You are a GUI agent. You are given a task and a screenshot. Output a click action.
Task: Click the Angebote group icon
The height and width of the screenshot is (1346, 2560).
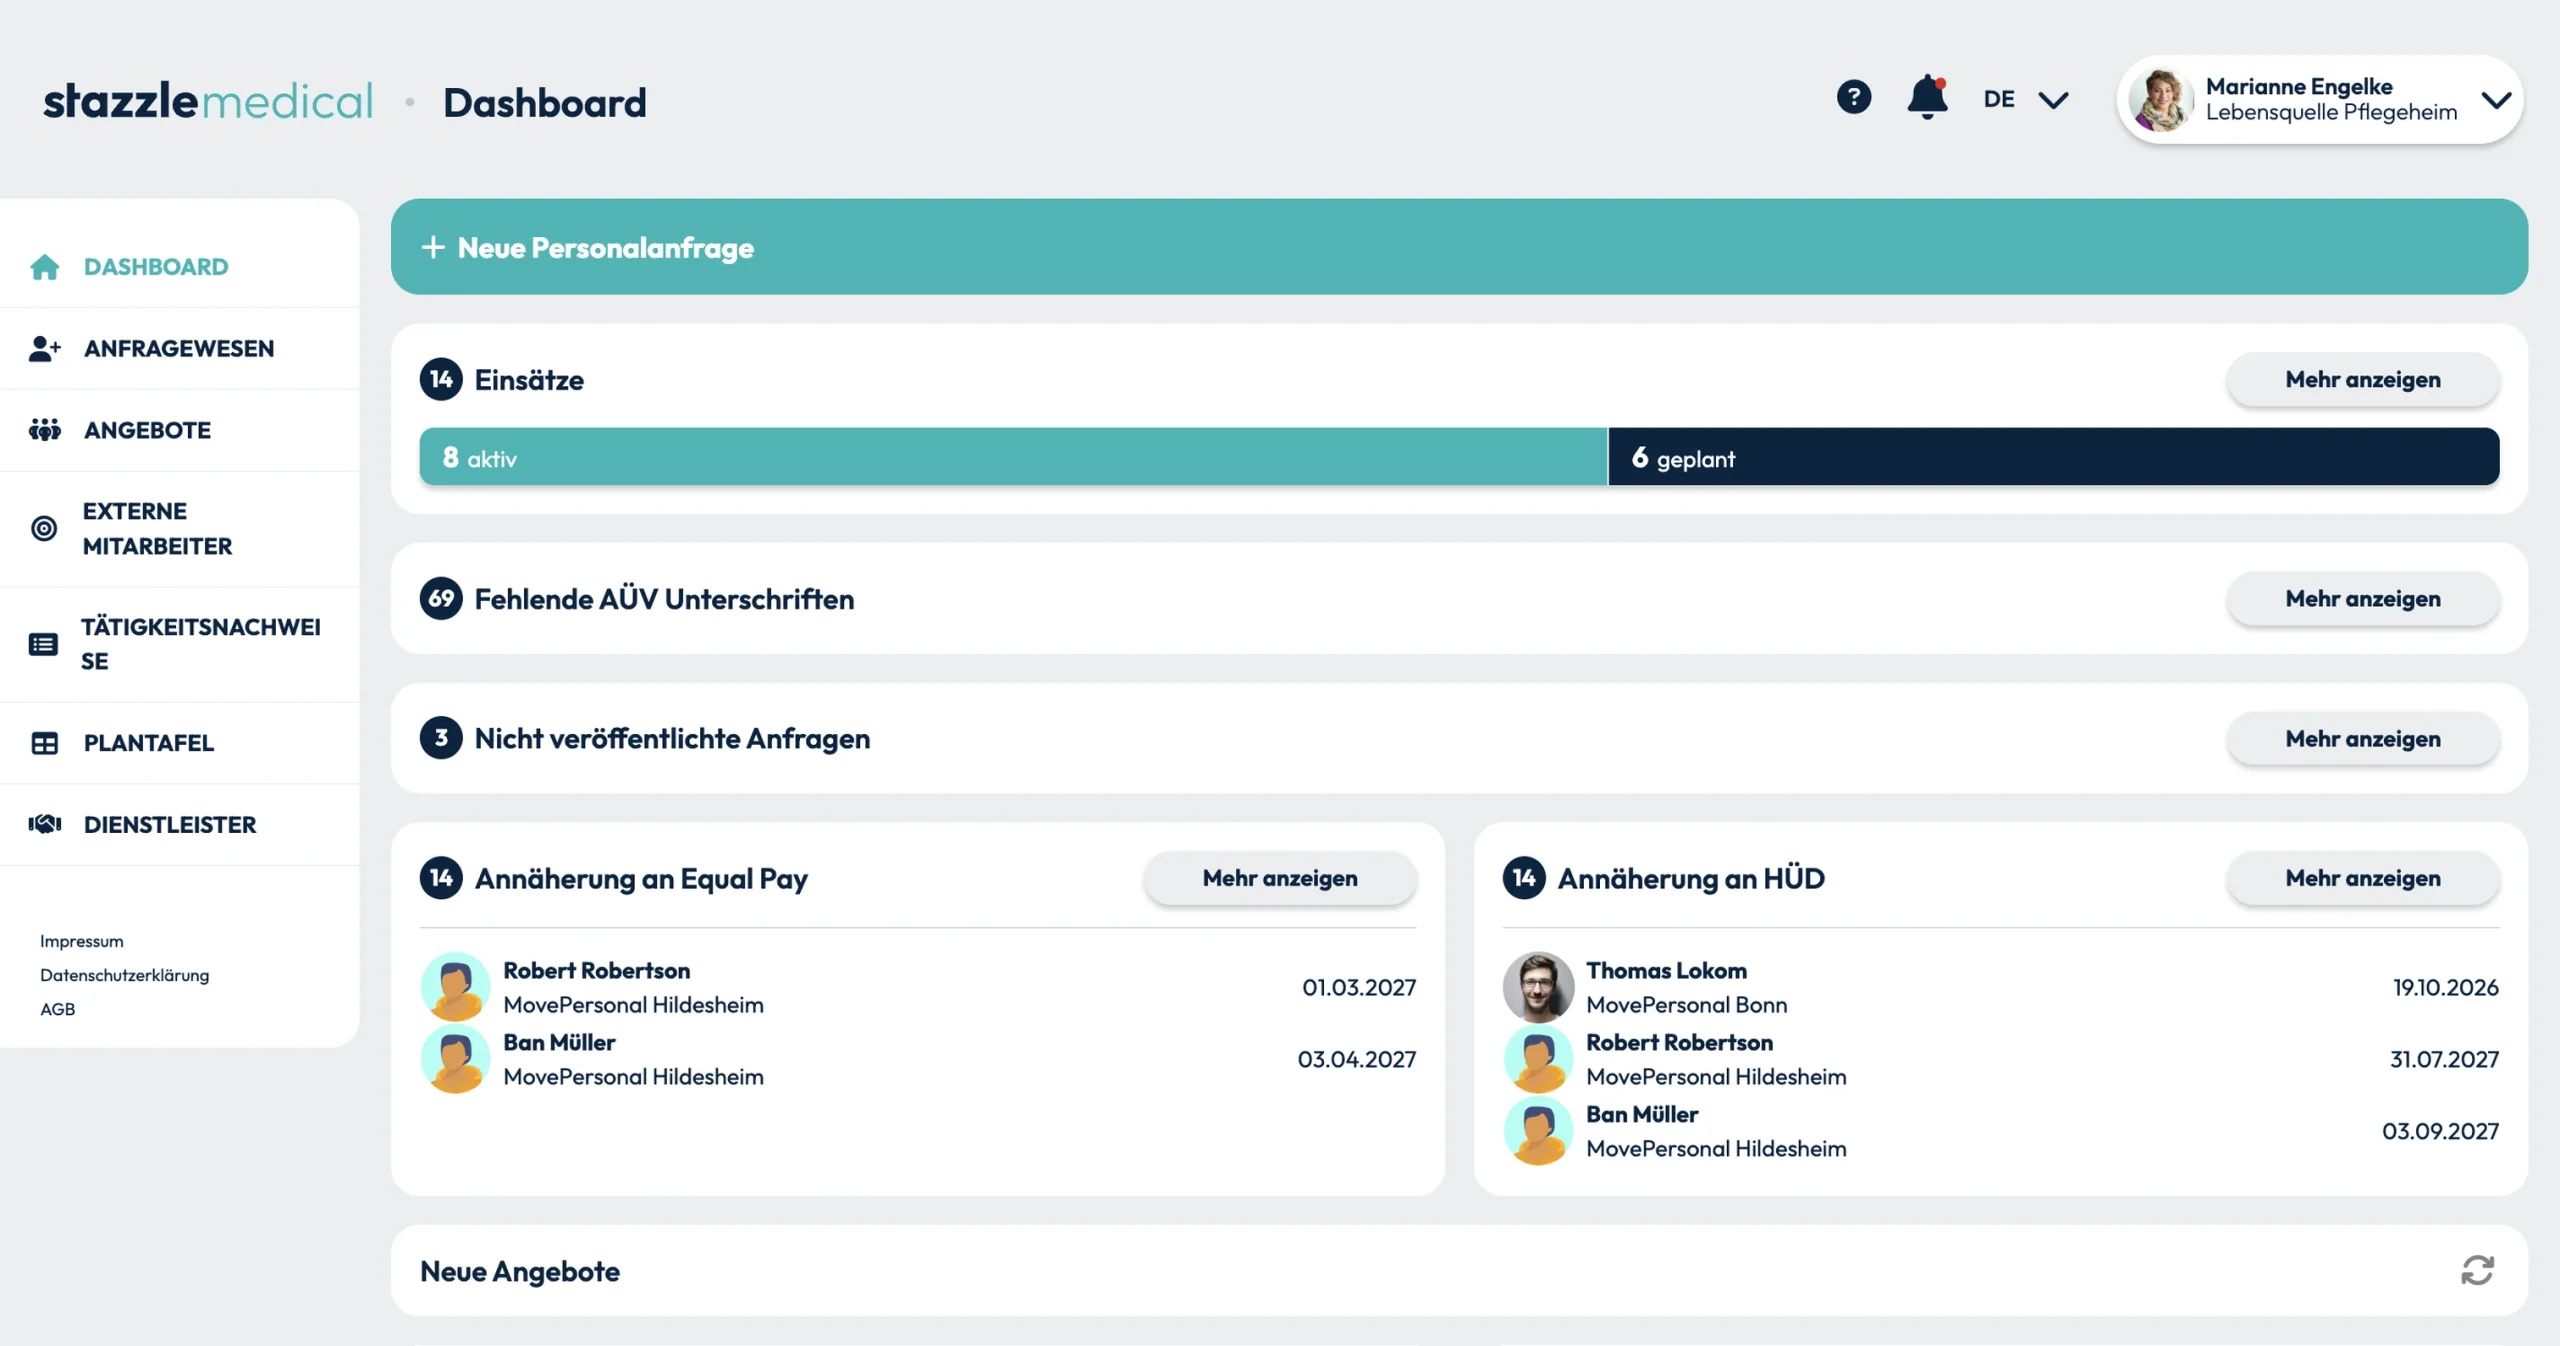(x=44, y=430)
